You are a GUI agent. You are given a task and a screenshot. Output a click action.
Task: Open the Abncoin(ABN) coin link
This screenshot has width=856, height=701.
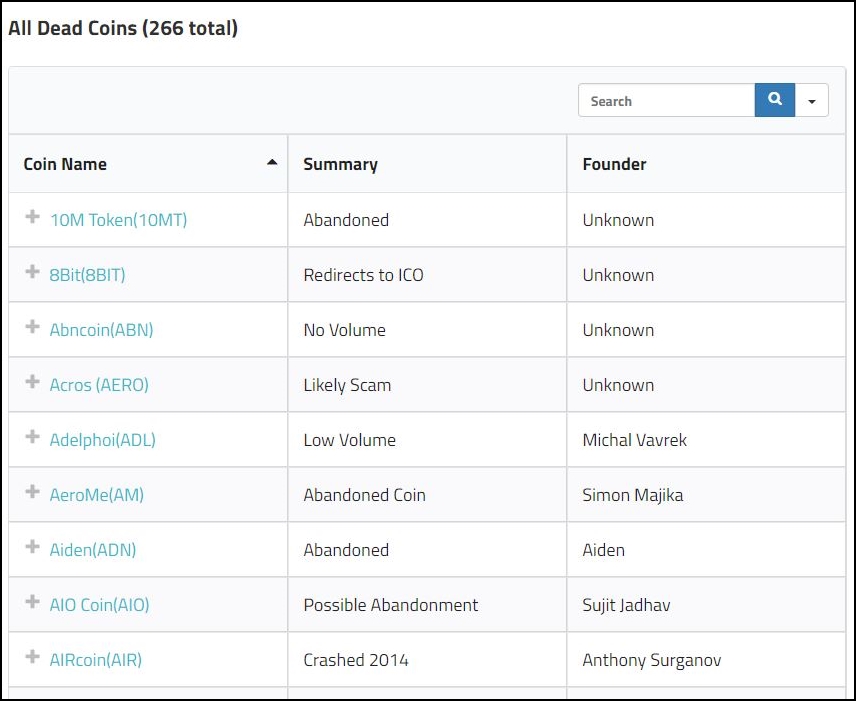[x=101, y=330]
